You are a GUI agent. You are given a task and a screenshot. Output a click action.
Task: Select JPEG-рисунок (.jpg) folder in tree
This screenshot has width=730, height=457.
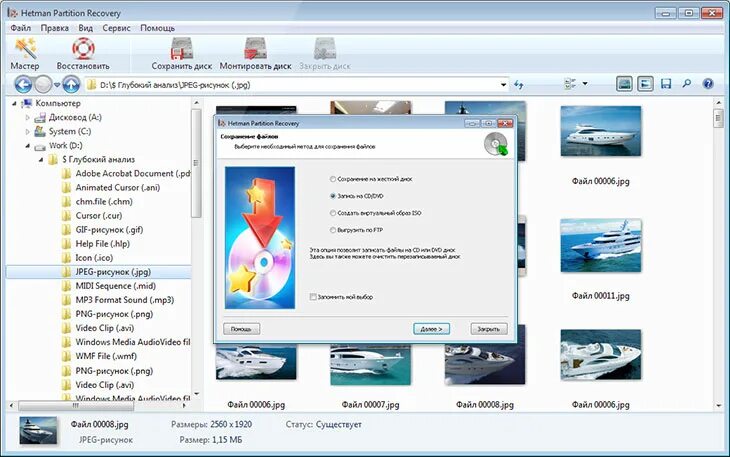pyautogui.click(x=113, y=272)
